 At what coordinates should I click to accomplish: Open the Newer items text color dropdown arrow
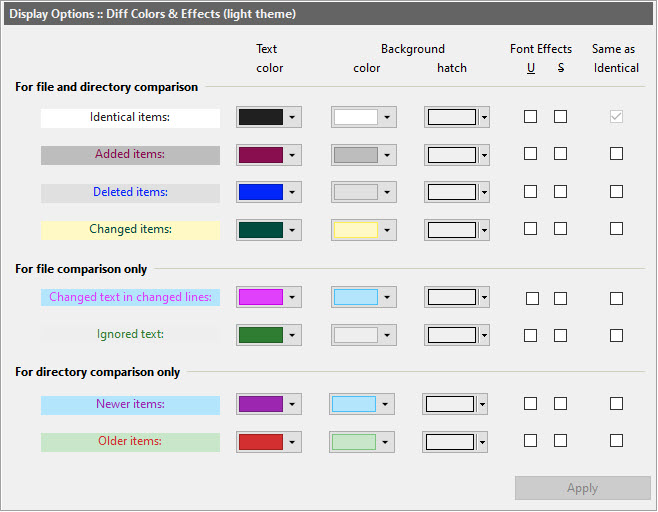click(x=292, y=404)
